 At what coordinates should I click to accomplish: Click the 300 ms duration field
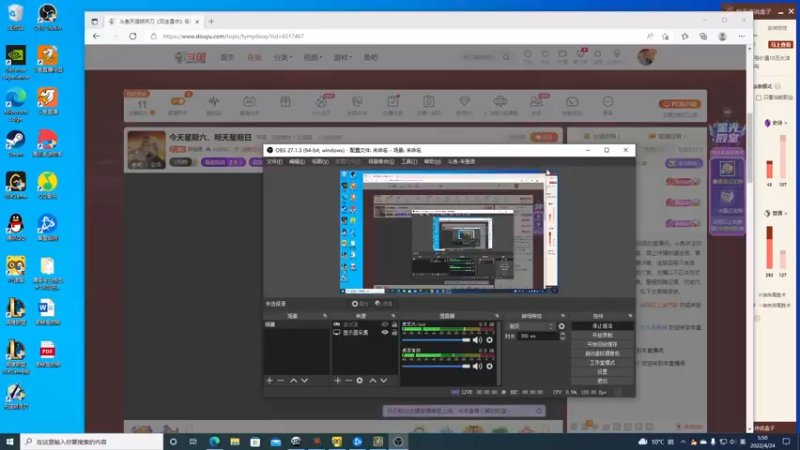(538, 336)
